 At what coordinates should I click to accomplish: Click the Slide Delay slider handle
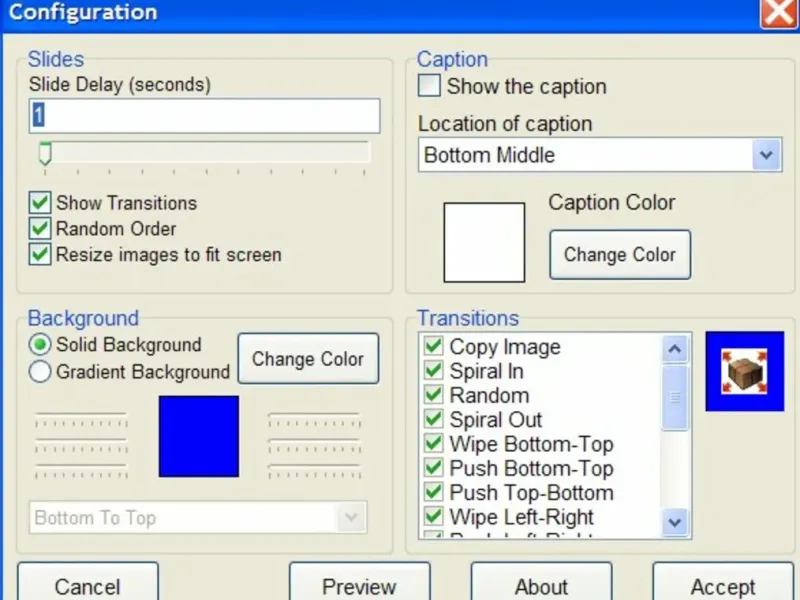click(44, 153)
